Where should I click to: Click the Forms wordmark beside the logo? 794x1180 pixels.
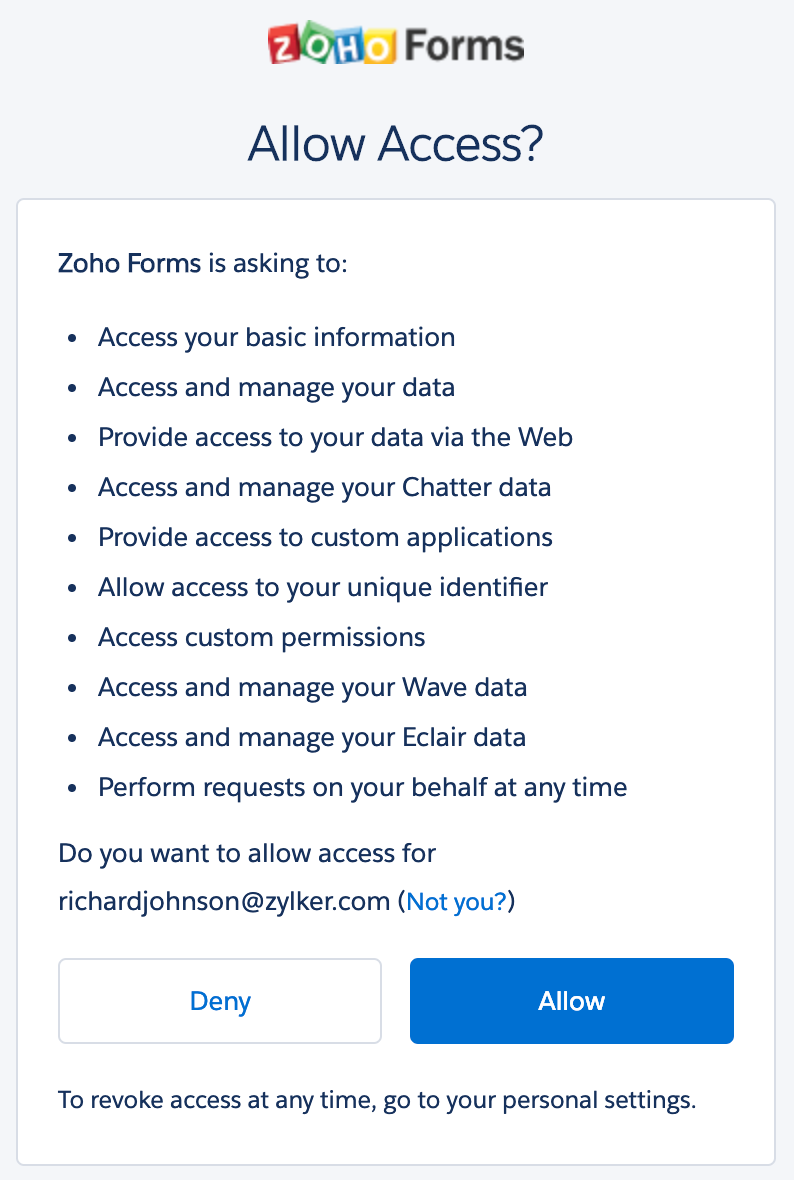click(x=462, y=46)
